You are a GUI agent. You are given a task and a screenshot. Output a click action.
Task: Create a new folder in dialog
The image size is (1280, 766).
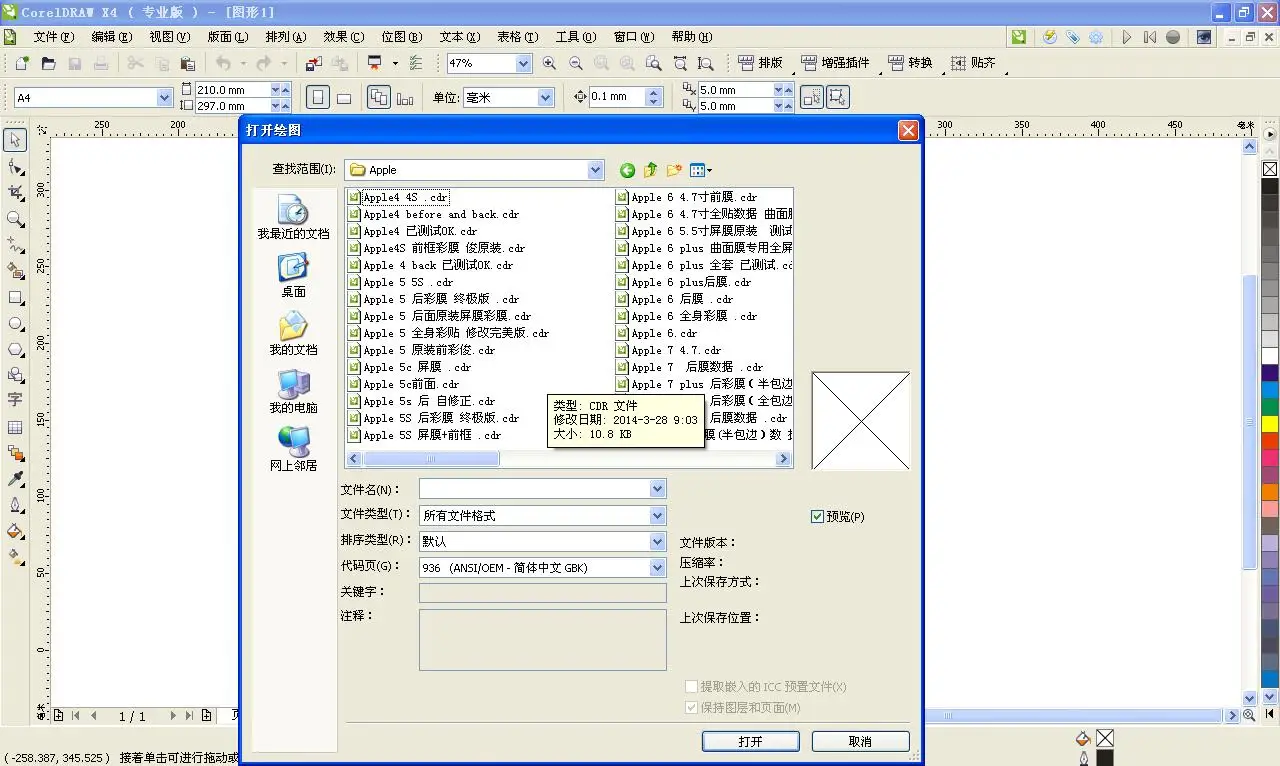pos(674,170)
